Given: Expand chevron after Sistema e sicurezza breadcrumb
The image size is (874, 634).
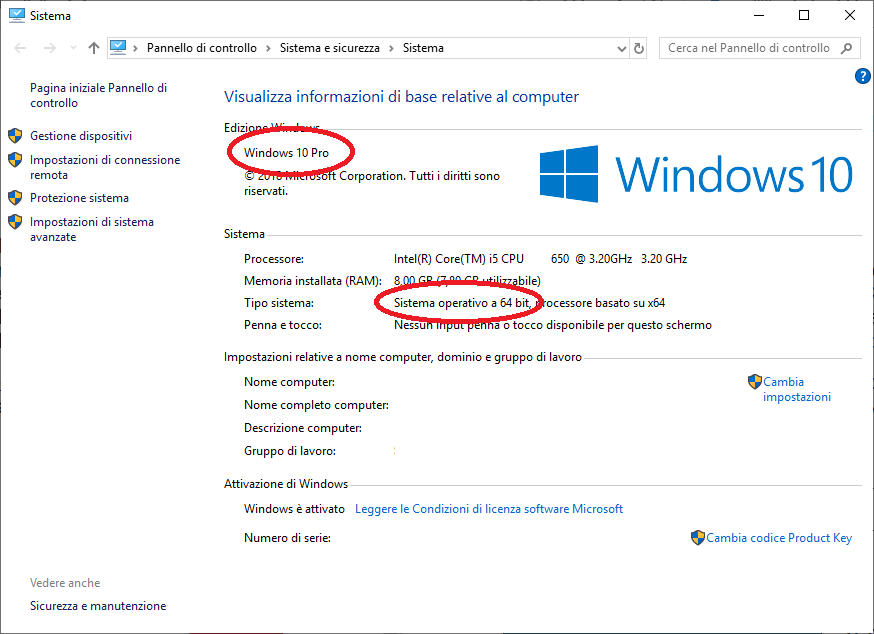Looking at the screenshot, I should click(391, 49).
